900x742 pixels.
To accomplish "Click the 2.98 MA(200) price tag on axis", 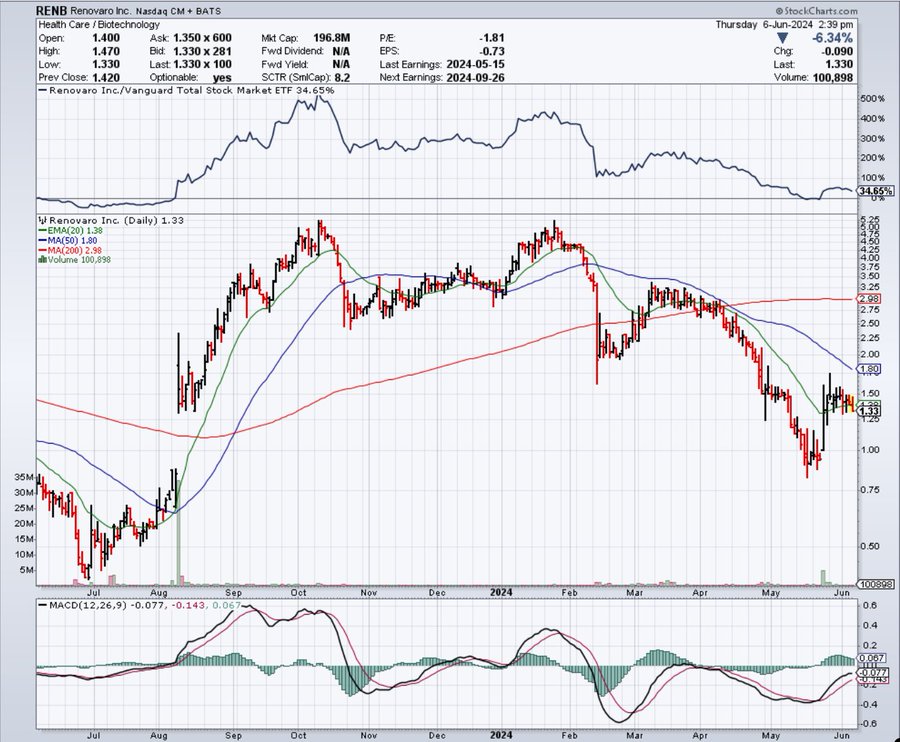I will [870, 299].
